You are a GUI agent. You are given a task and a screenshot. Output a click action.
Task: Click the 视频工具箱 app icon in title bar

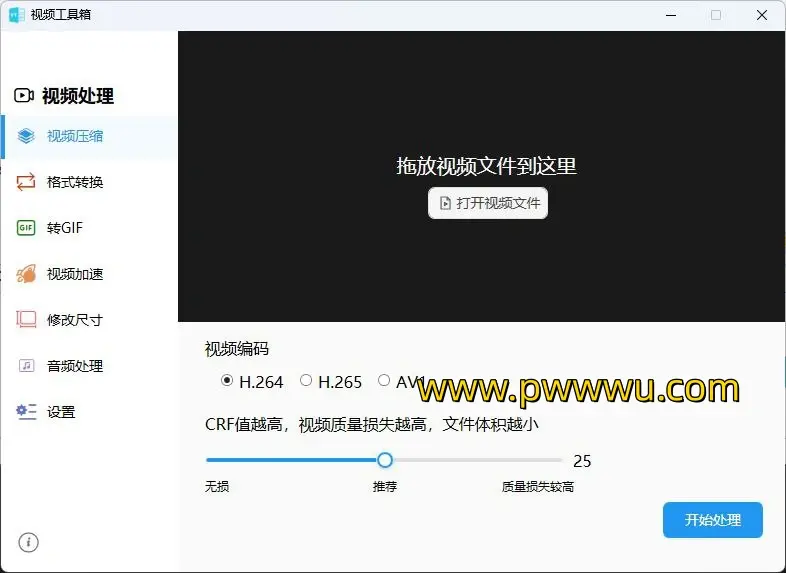tap(17, 15)
